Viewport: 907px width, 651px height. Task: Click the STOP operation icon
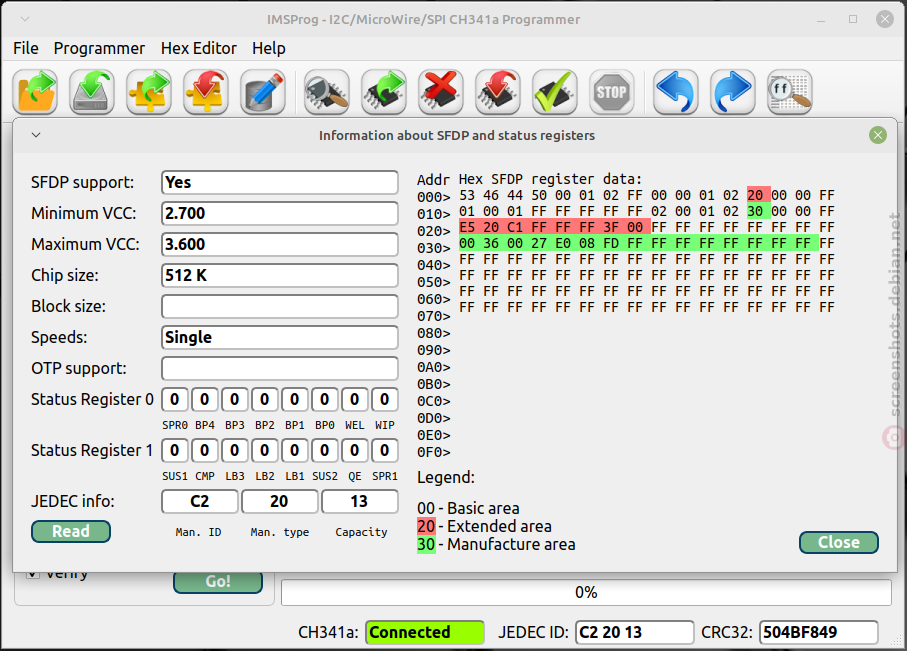coord(611,92)
